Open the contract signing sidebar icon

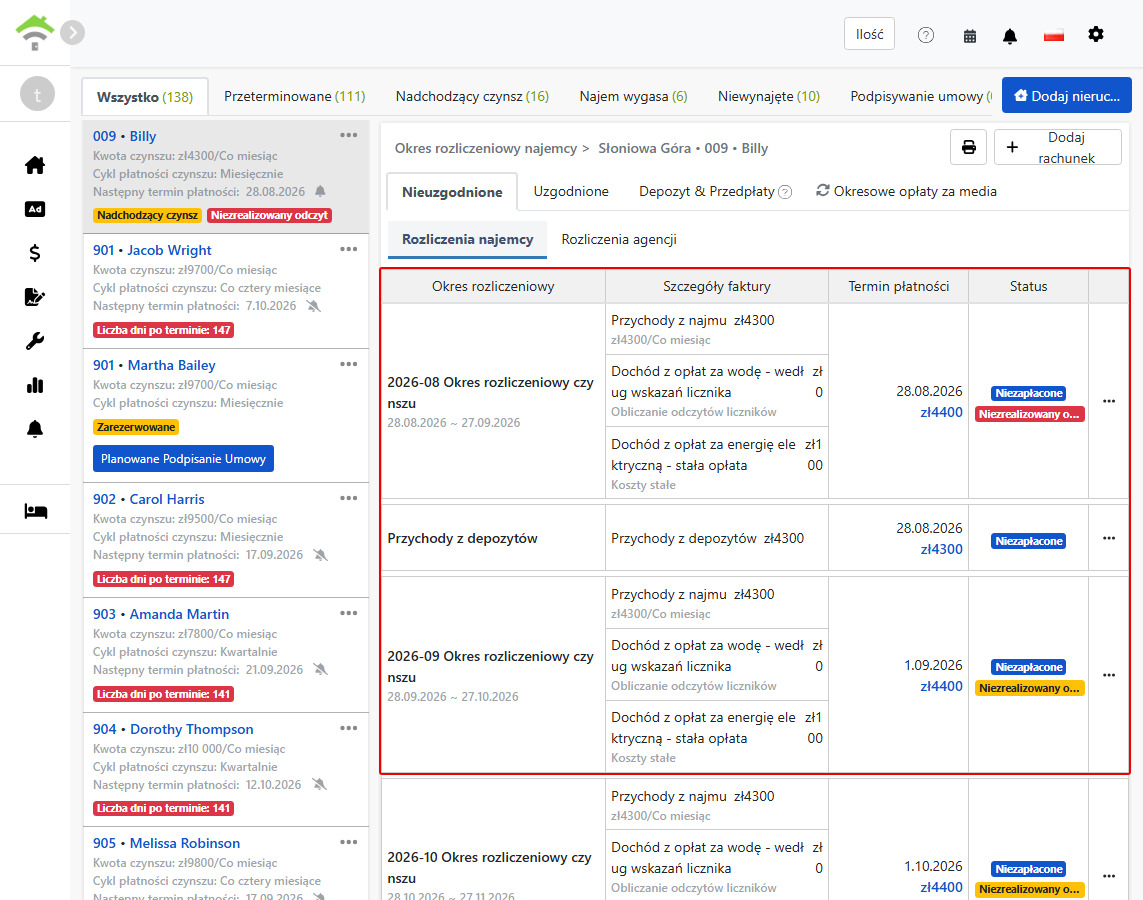click(x=35, y=297)
